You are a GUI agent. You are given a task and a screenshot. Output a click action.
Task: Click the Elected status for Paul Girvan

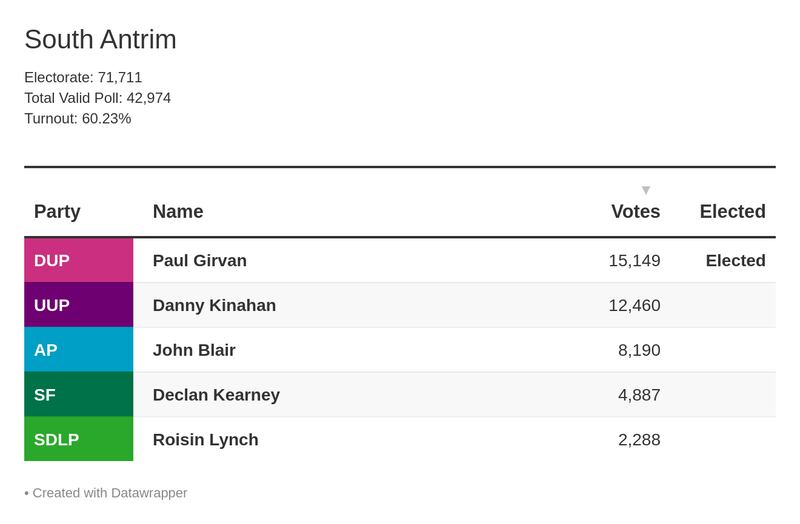[x=735, y=261]
